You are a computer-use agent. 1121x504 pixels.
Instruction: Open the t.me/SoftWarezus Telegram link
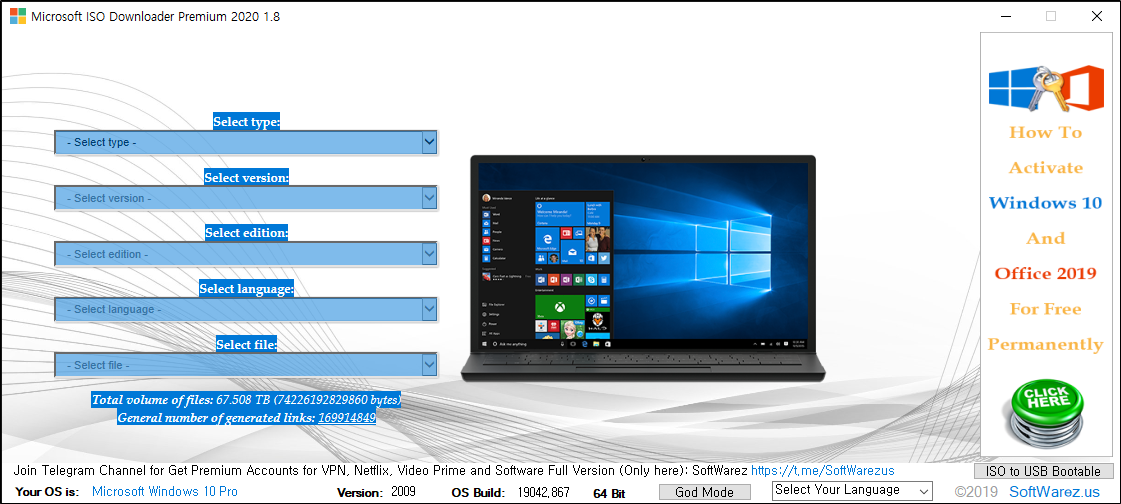coord(822,471)
